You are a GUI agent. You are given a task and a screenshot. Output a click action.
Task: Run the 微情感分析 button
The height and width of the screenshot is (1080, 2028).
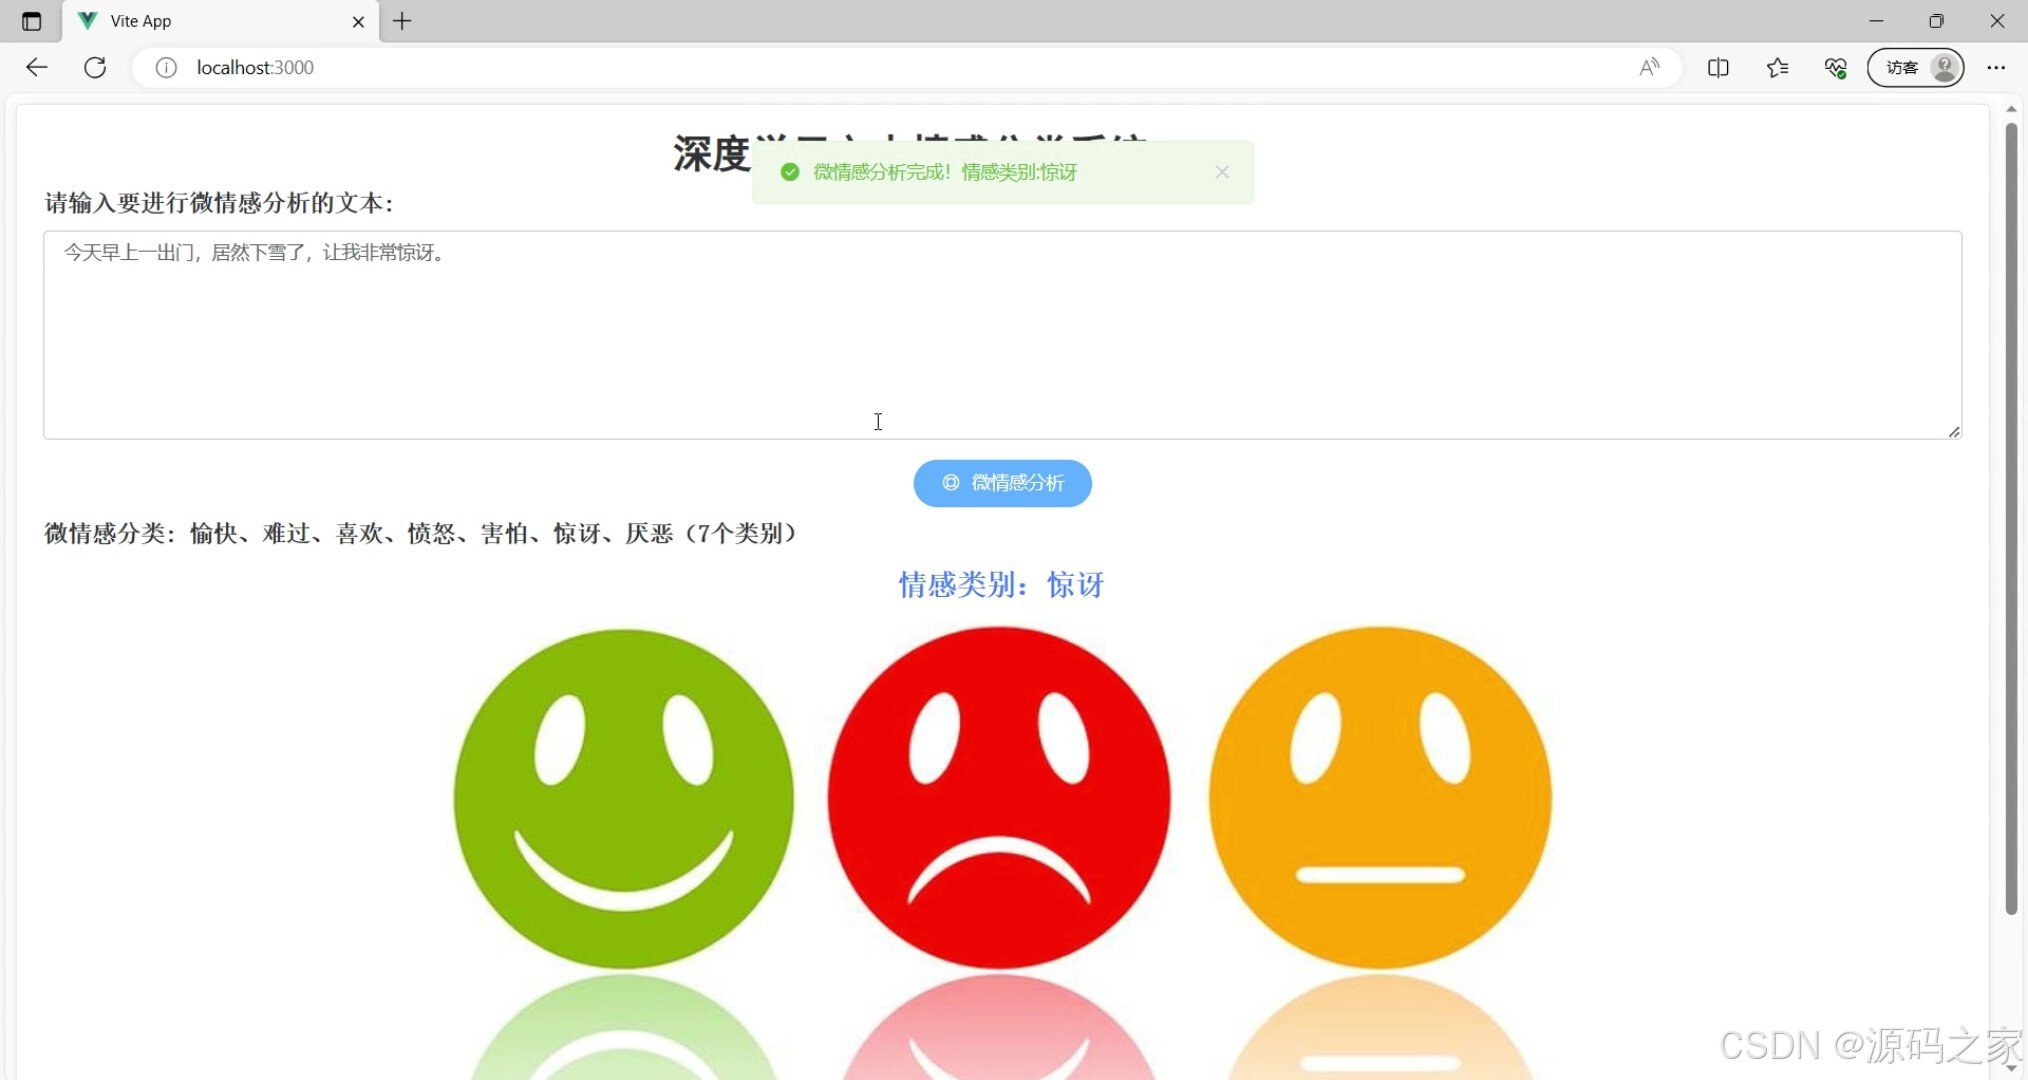1002,483
